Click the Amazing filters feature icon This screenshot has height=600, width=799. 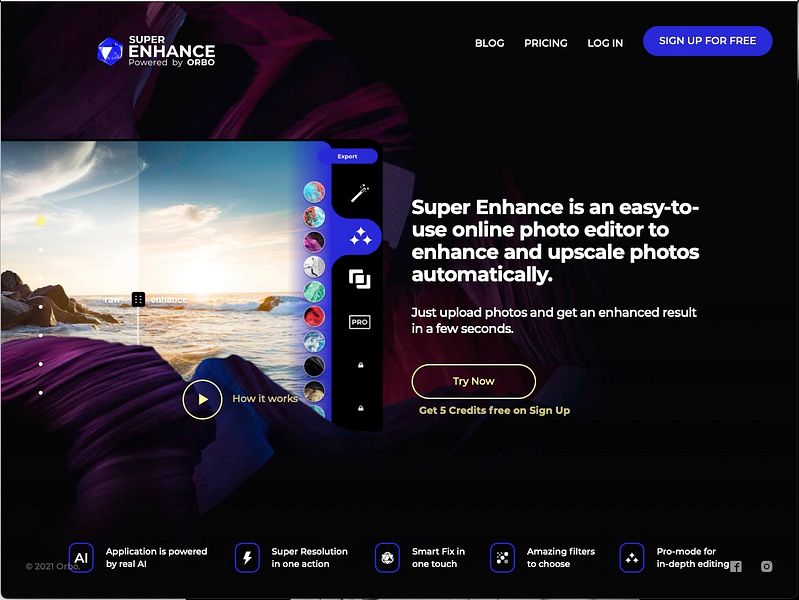[x=502, y=558]
